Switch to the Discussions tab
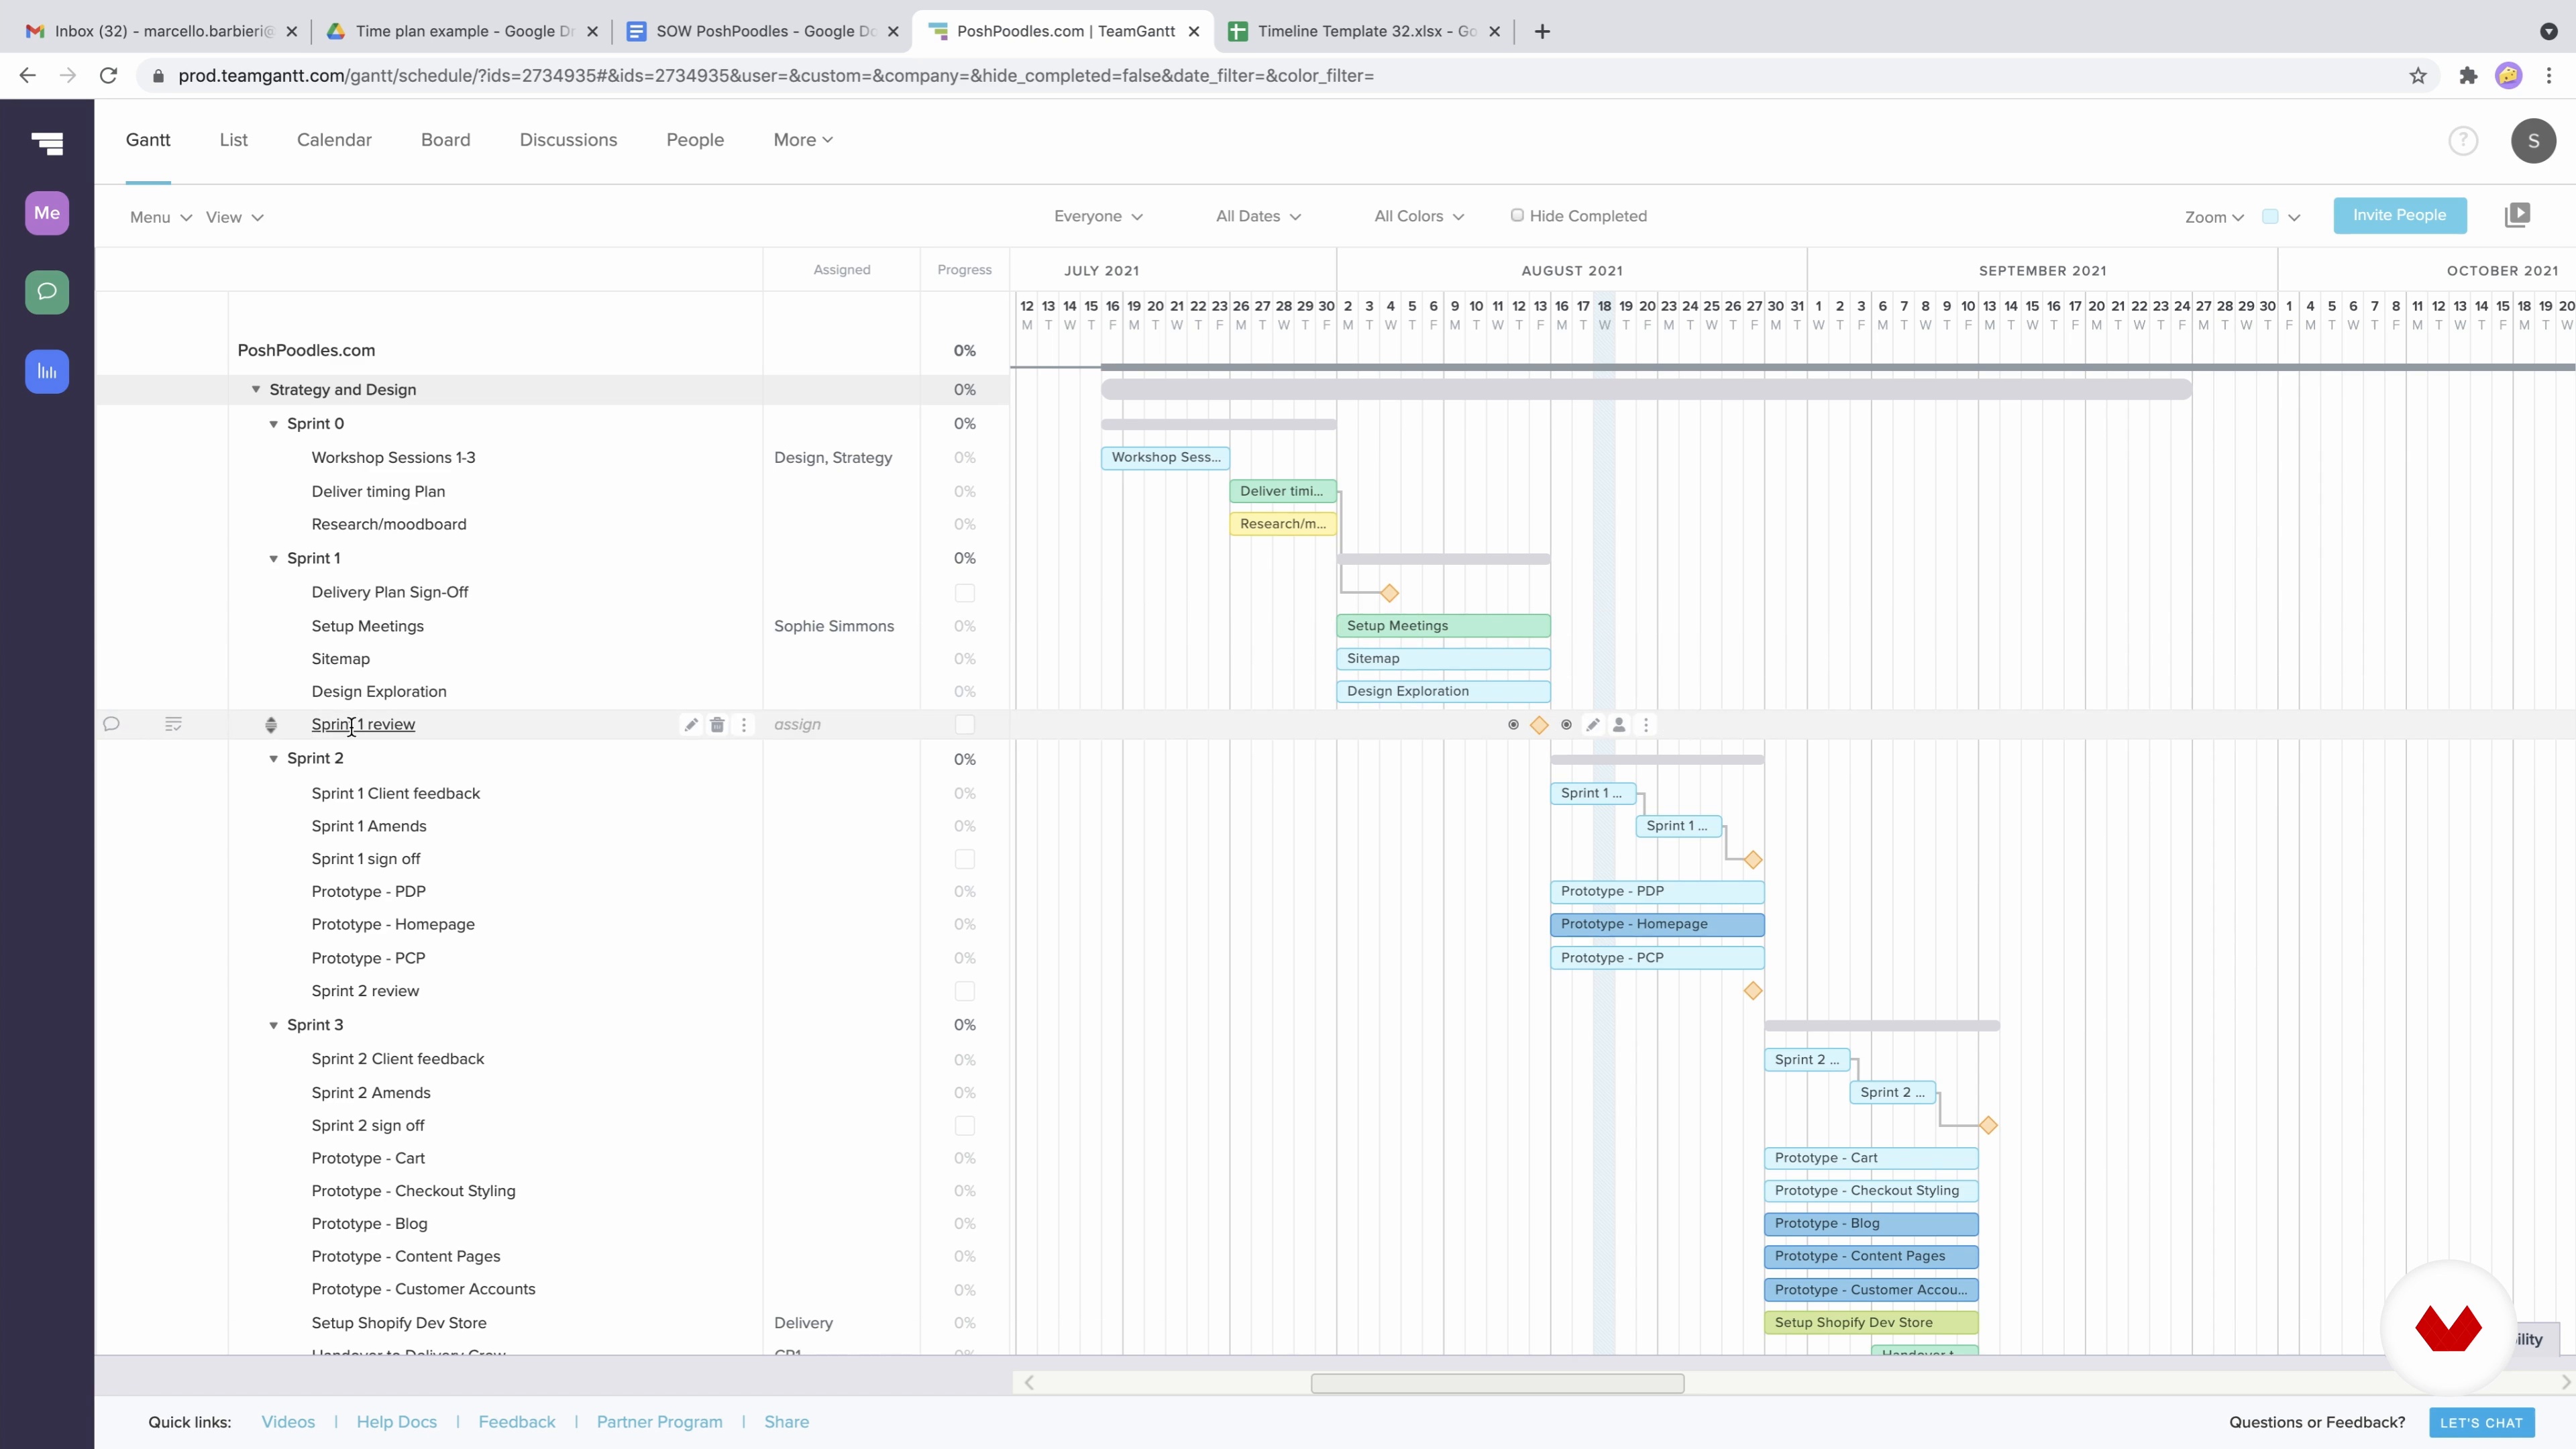The image size is (2576, 1449). [x=568, y=140]
